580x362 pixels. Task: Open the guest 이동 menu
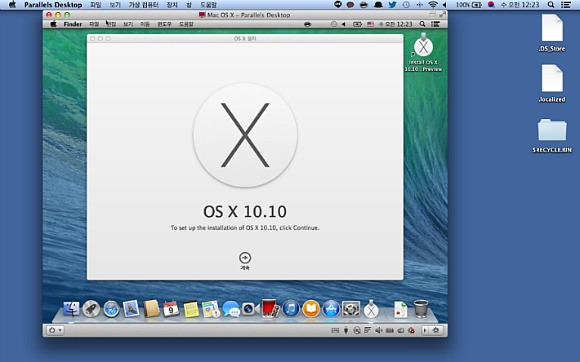[145, 24]
